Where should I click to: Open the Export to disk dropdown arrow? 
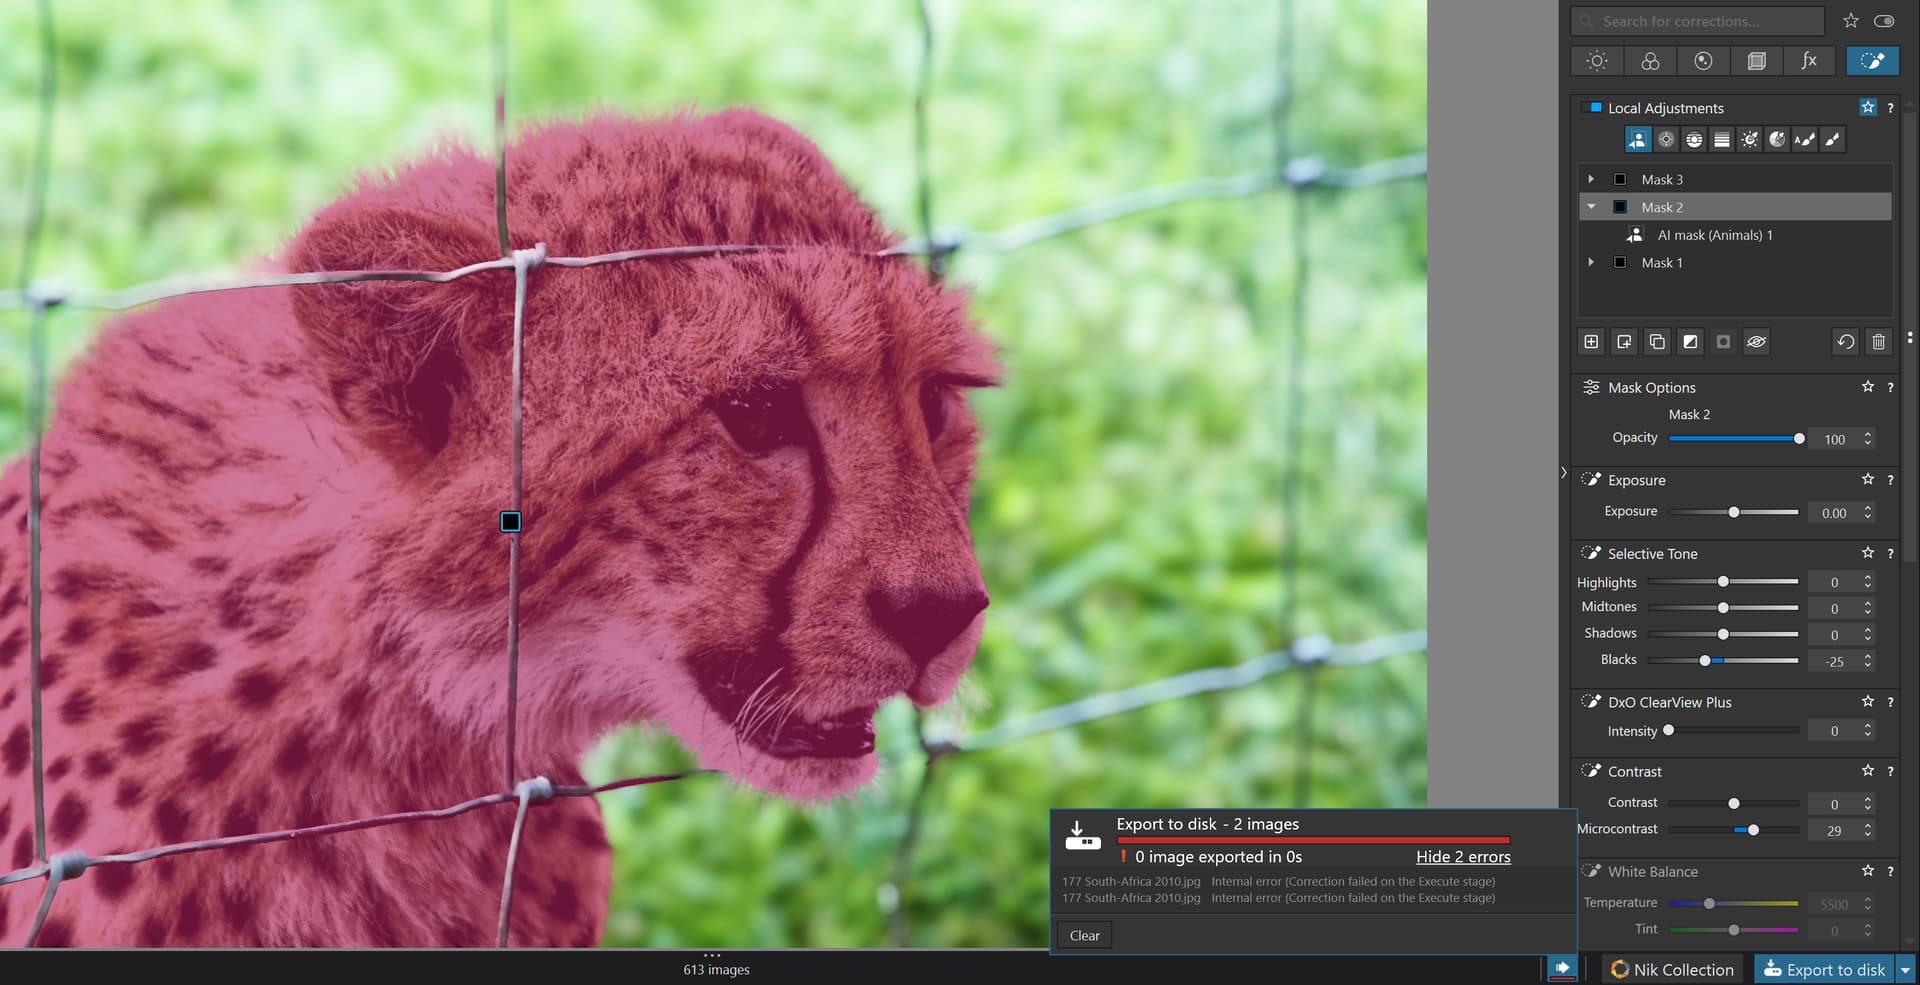1905,969
